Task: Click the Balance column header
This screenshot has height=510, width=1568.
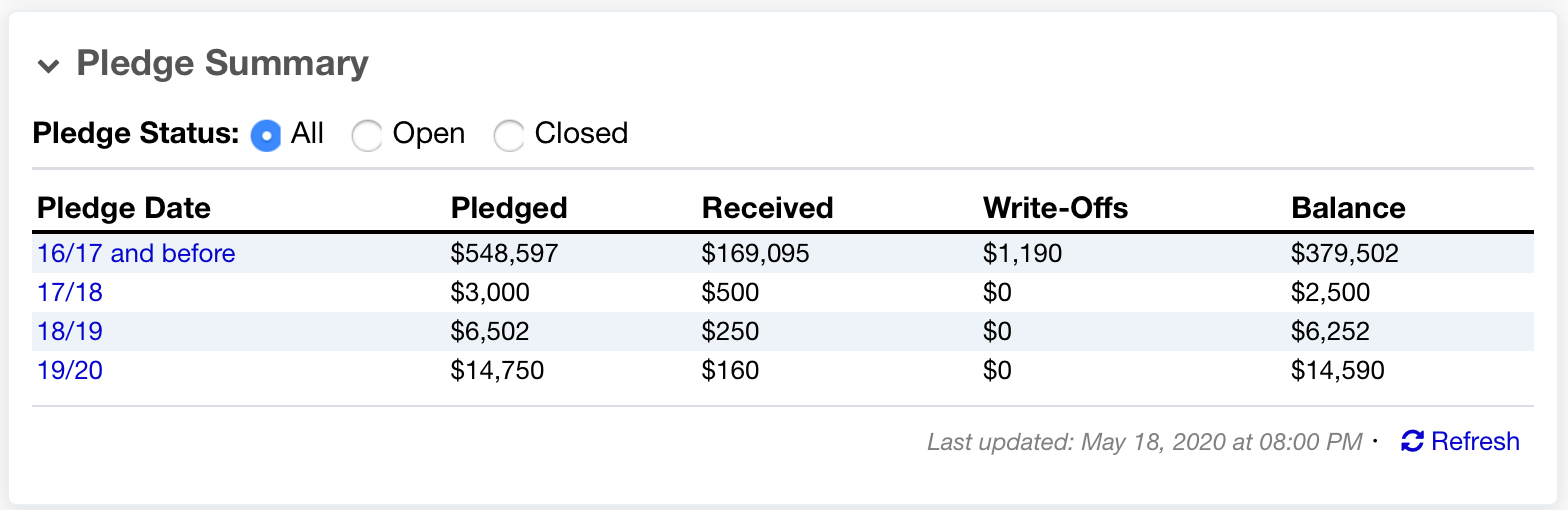Action: tap(1348, 208)
